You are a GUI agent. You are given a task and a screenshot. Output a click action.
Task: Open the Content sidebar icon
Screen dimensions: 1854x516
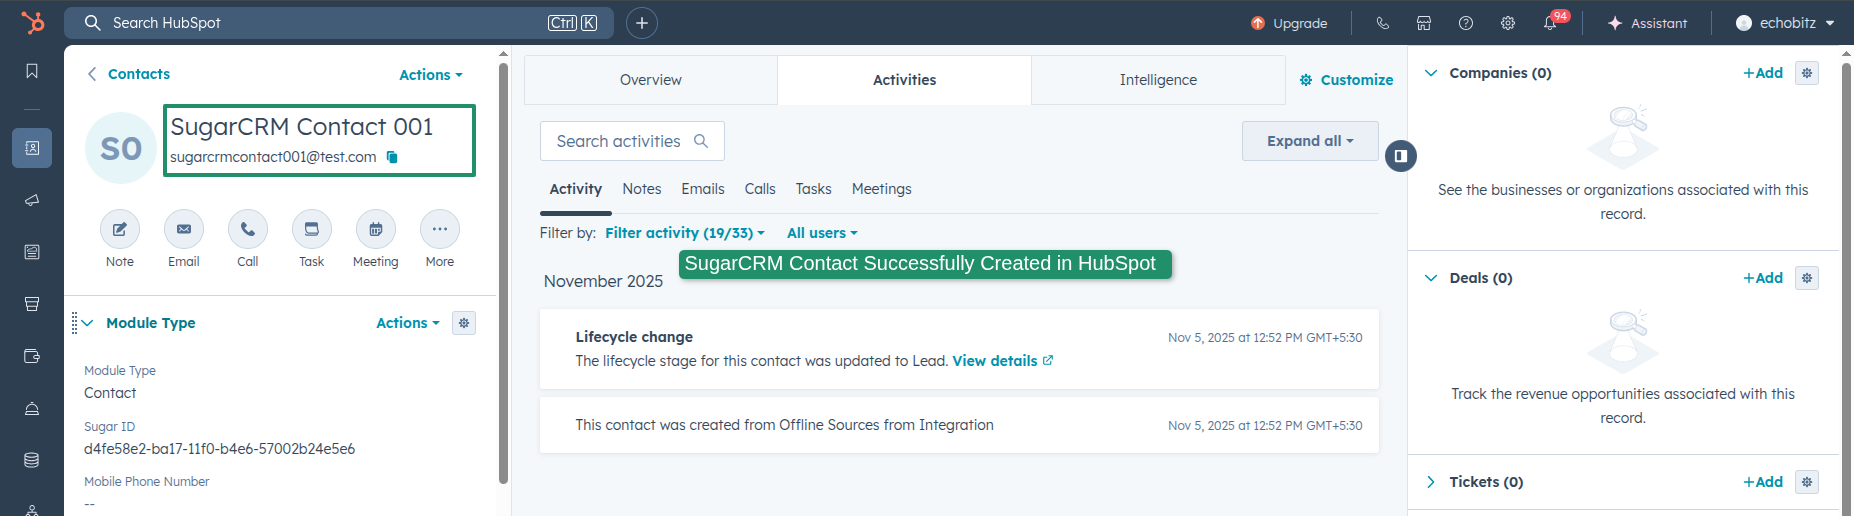(x=32, y=252)
